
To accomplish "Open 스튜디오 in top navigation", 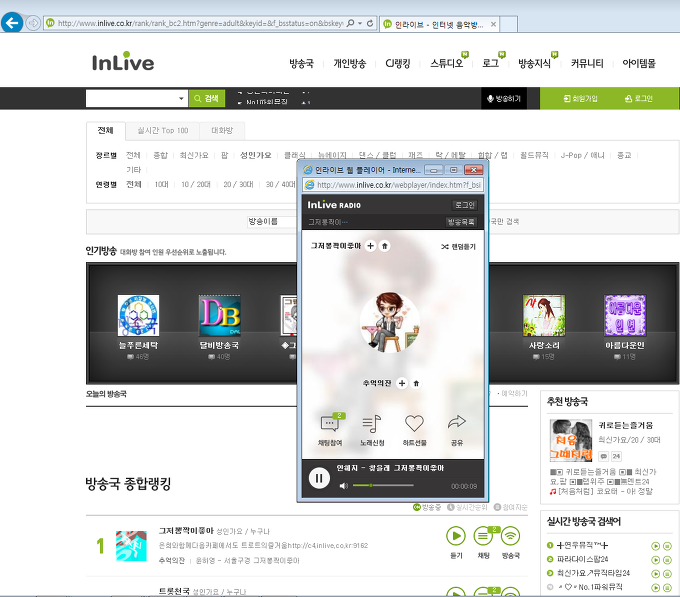I will tap(446, 64).
